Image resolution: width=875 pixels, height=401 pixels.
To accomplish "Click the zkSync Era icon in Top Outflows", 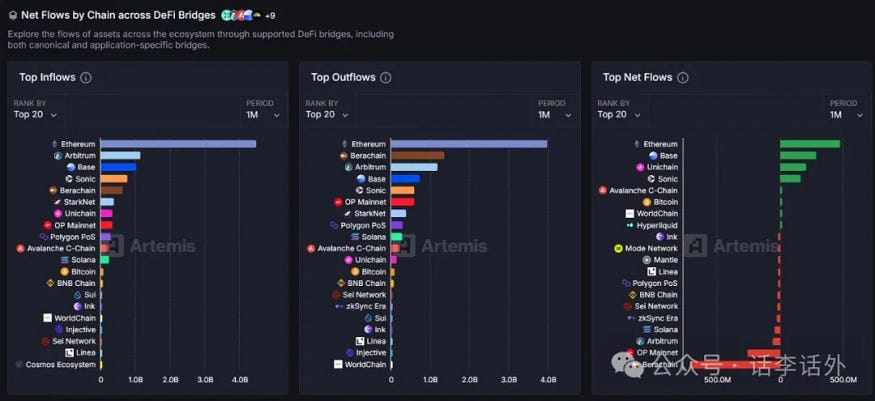I will 339,306.
